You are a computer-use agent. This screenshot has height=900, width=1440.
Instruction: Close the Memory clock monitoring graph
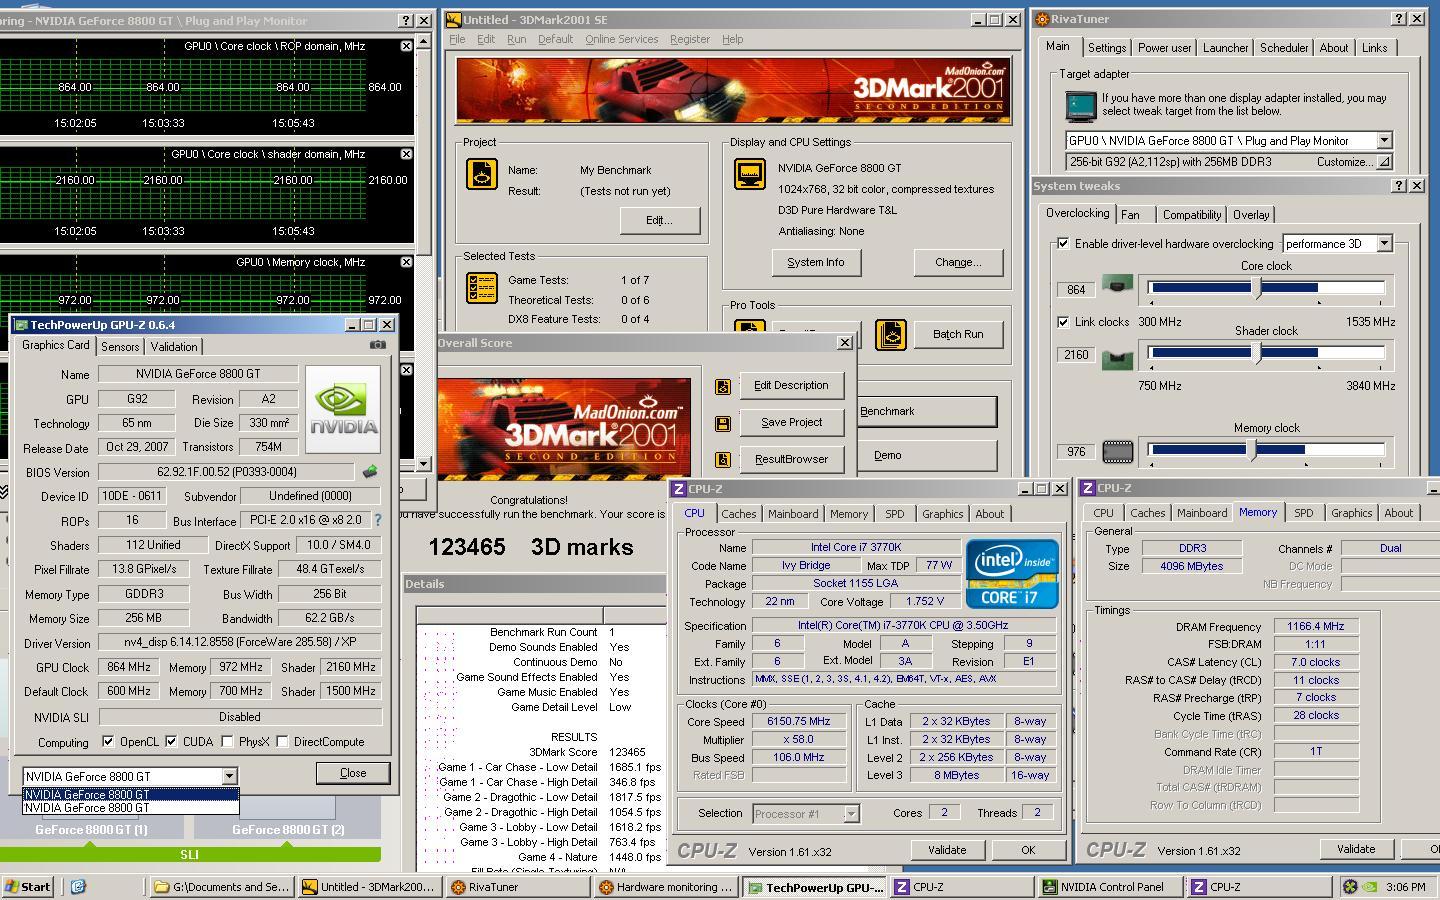coord(406,262)
